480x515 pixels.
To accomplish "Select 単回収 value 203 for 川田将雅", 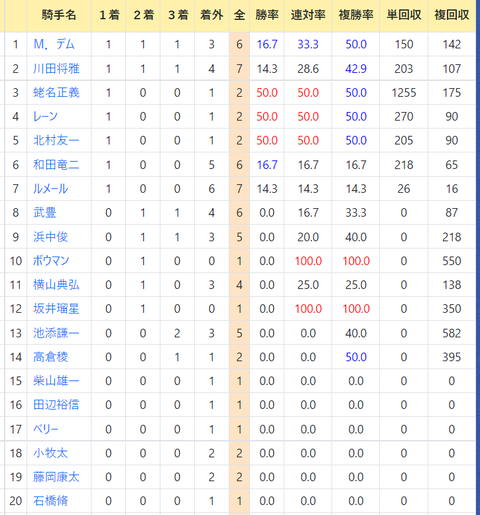I will pyautogui.click(x=404, y=69).
